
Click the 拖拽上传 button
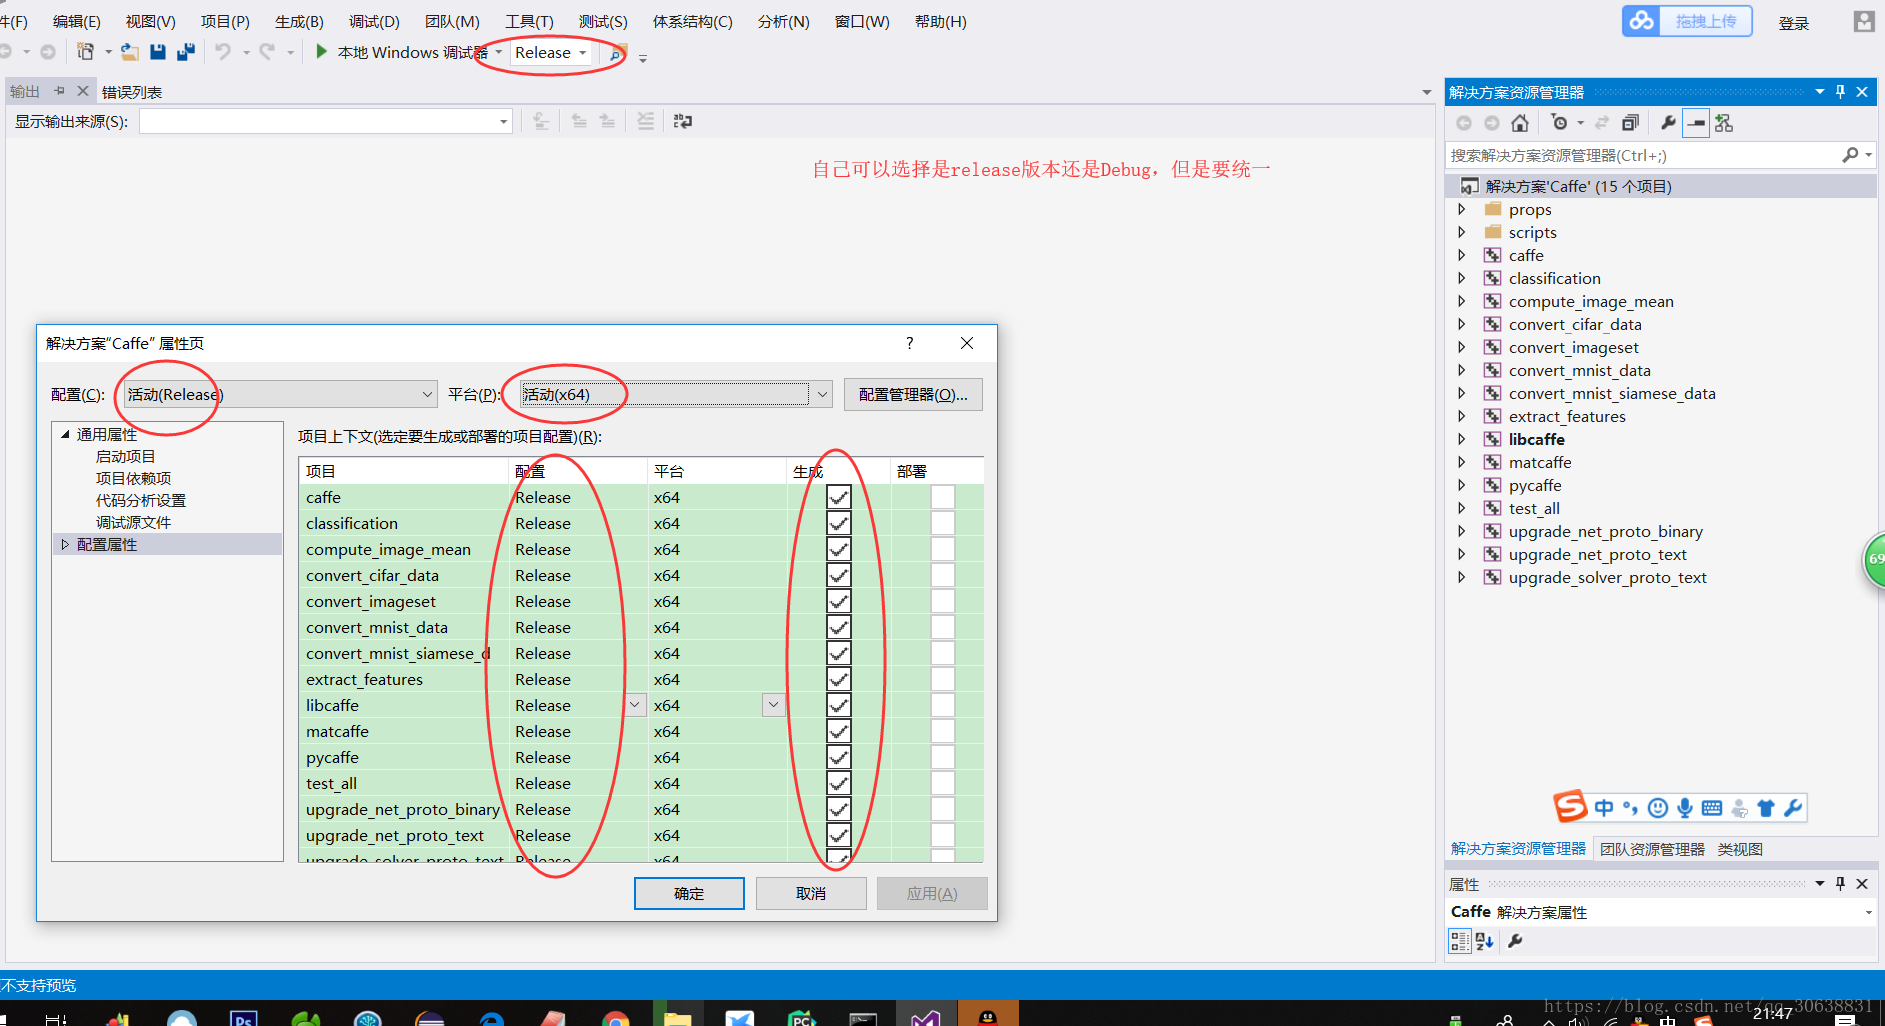click(x=1706, y=21)
